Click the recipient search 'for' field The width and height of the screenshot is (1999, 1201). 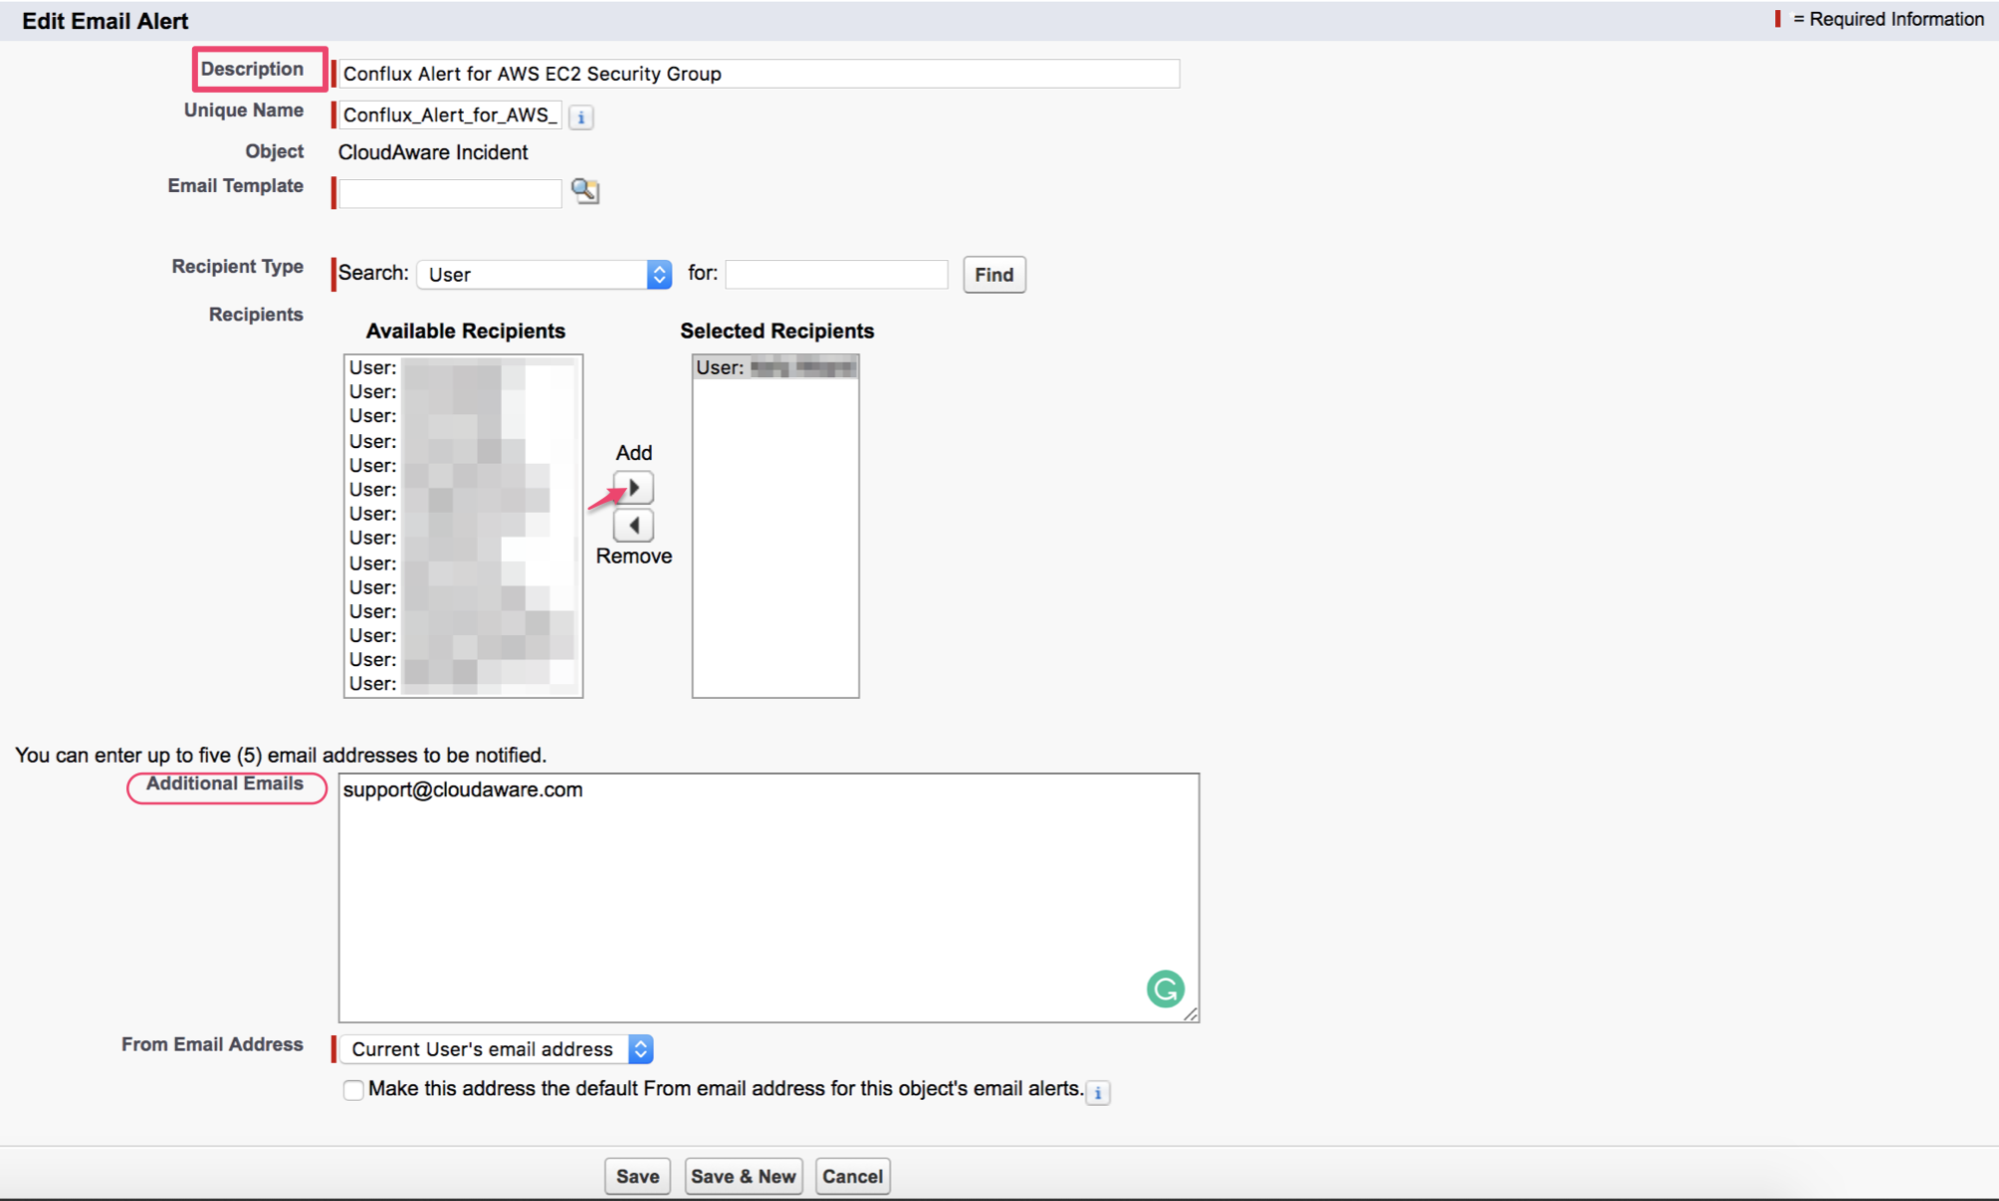coord(836,274)
